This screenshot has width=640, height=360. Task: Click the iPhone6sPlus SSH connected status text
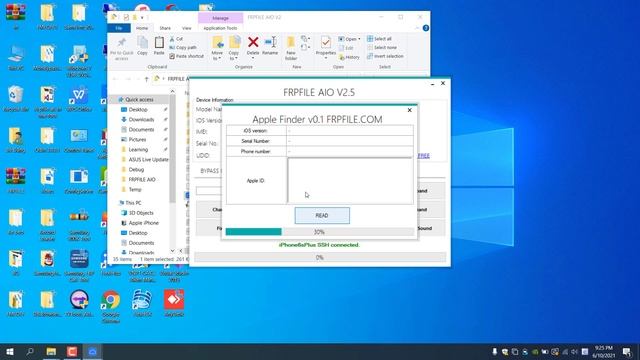pyautogui.click(x=319, y=245)
